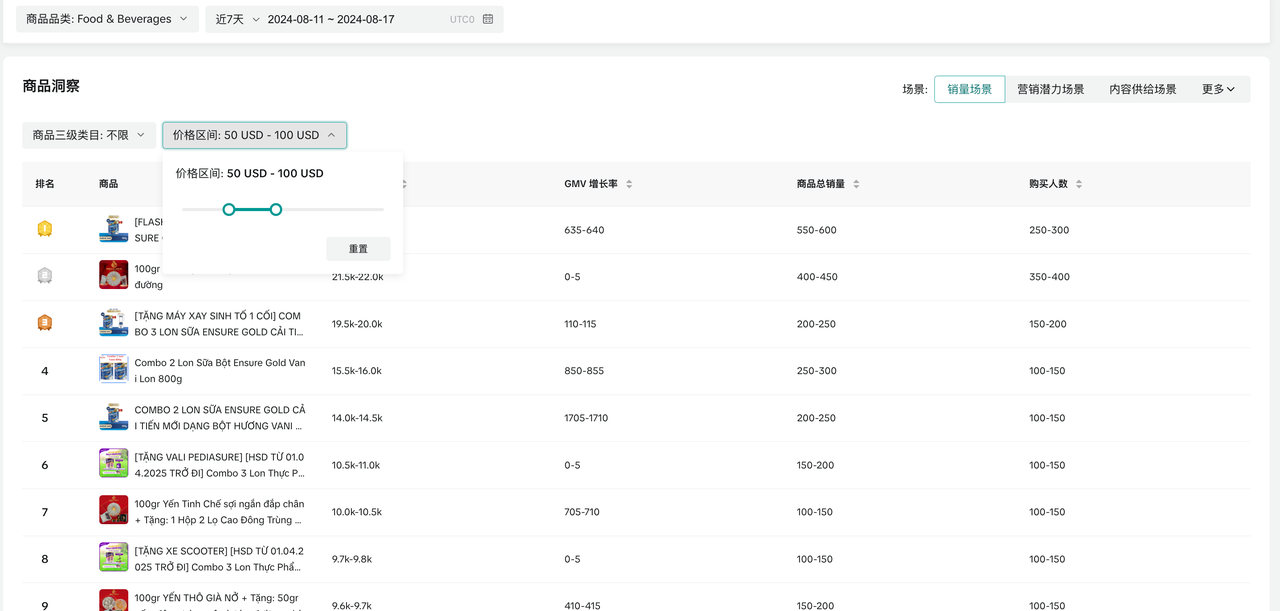This screenshot has height=611, width=1280.
Task: Open the 商品品类 Food & Beverages dropdown
Action: click(107, 19)
